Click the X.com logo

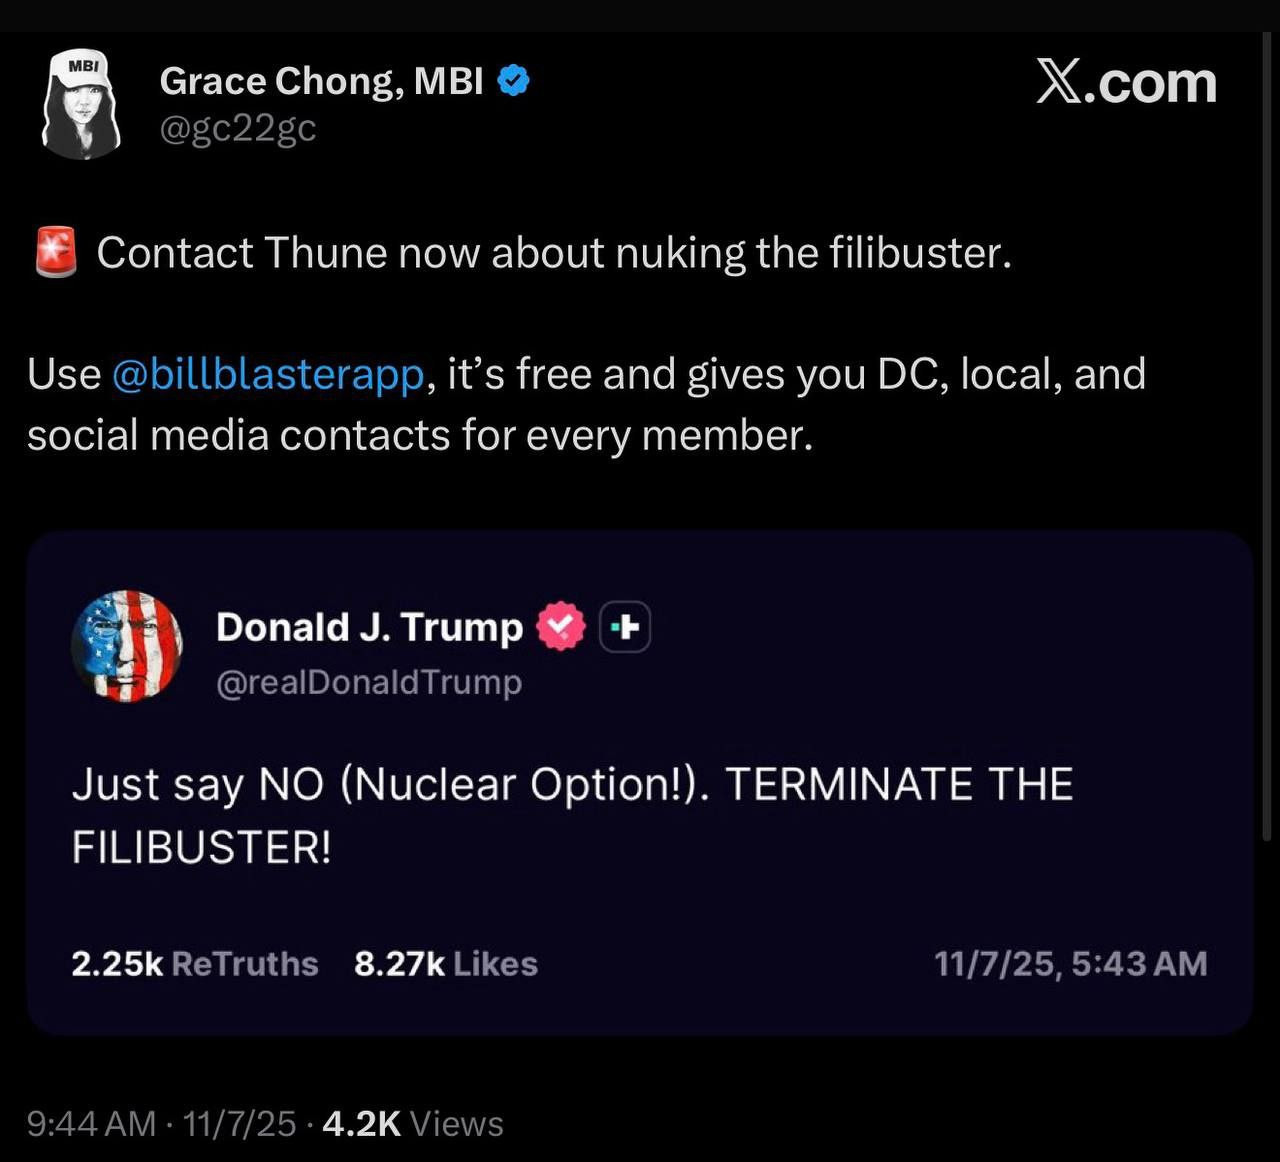click(1126, 82)
